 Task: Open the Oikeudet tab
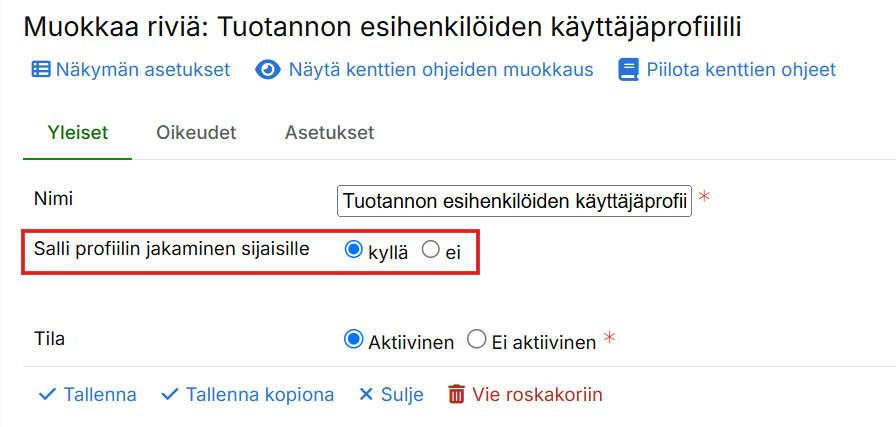tap(196, 133)
